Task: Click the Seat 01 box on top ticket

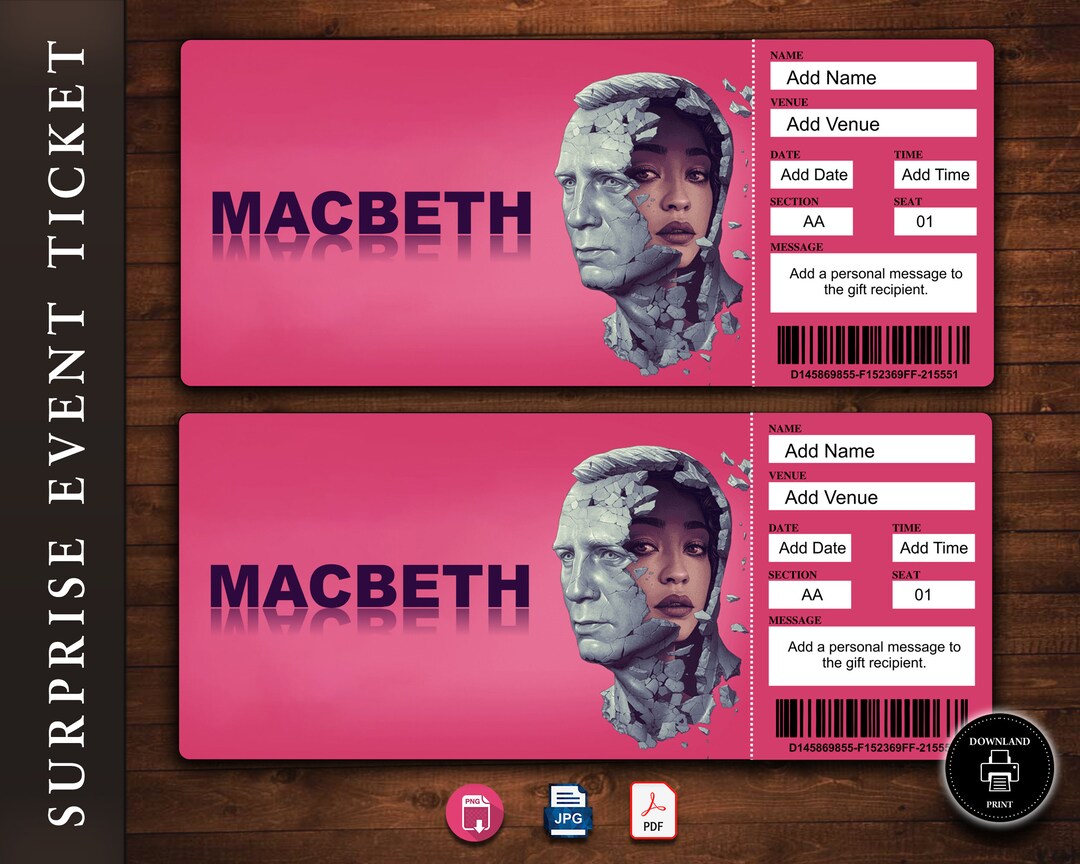Action: [x=935, y=221]
